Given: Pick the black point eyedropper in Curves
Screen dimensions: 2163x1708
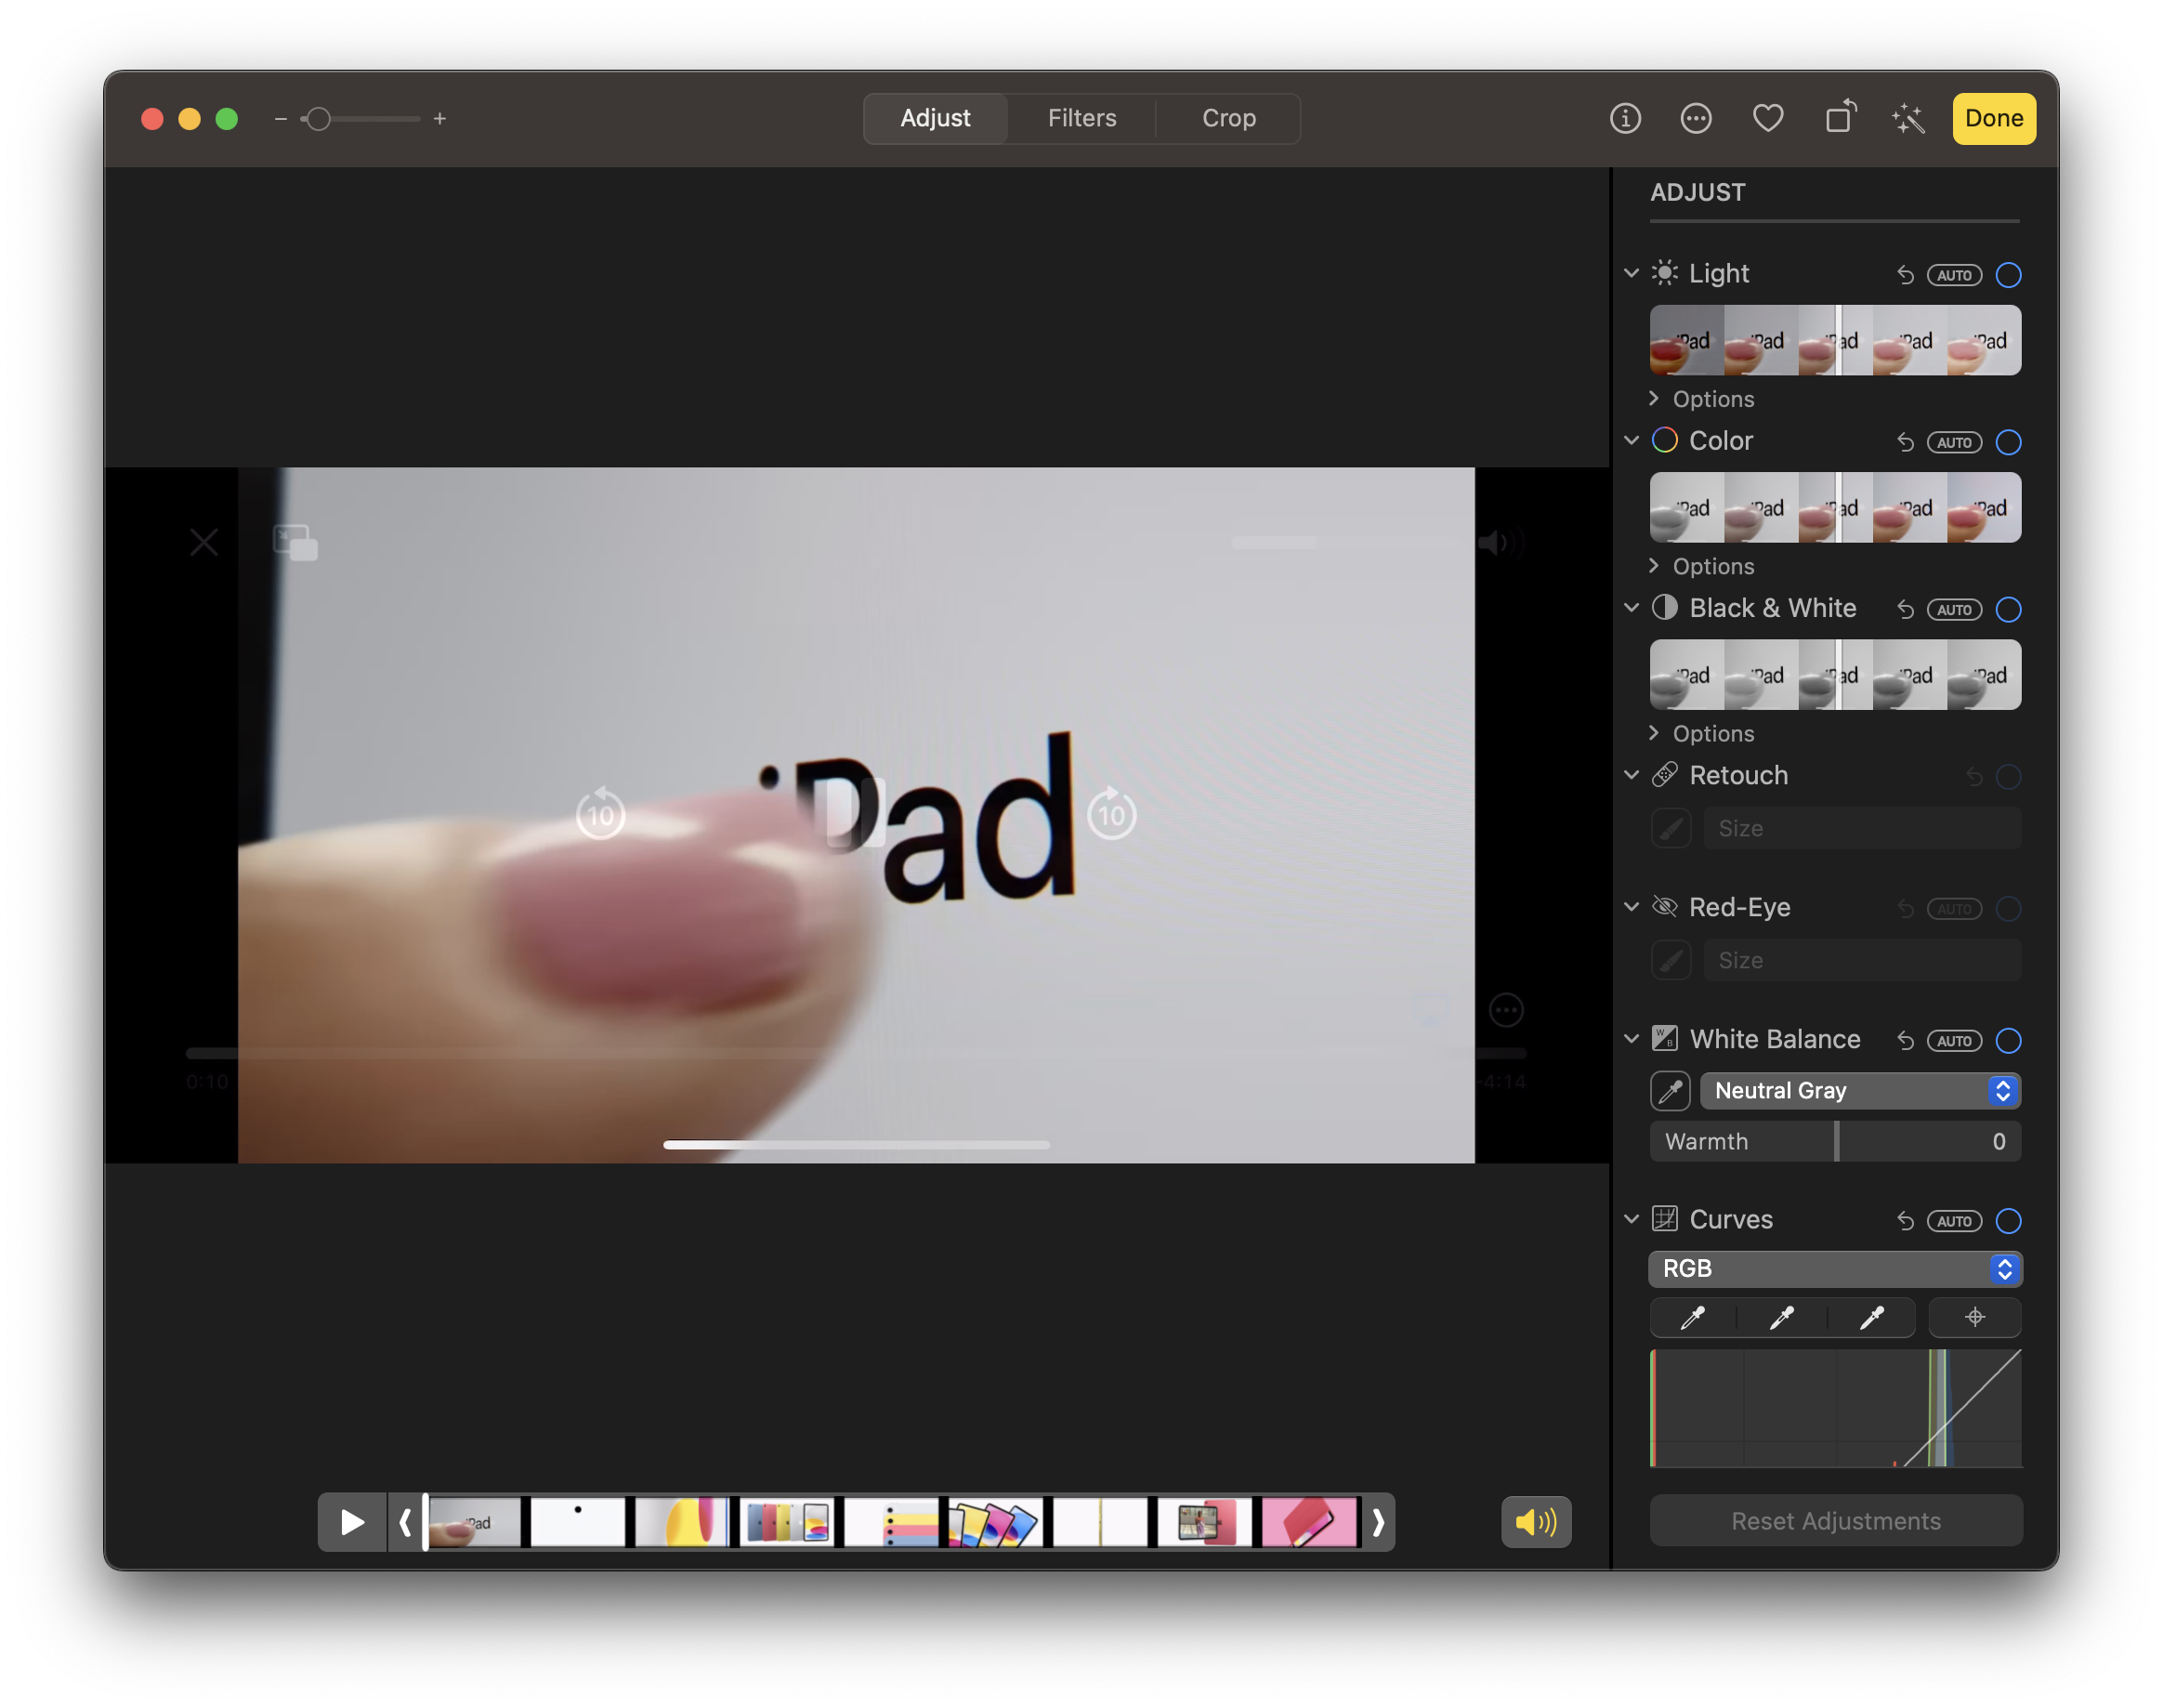Looking at the screenshot, I should pyautogui.click(x=1692, y=1318).
